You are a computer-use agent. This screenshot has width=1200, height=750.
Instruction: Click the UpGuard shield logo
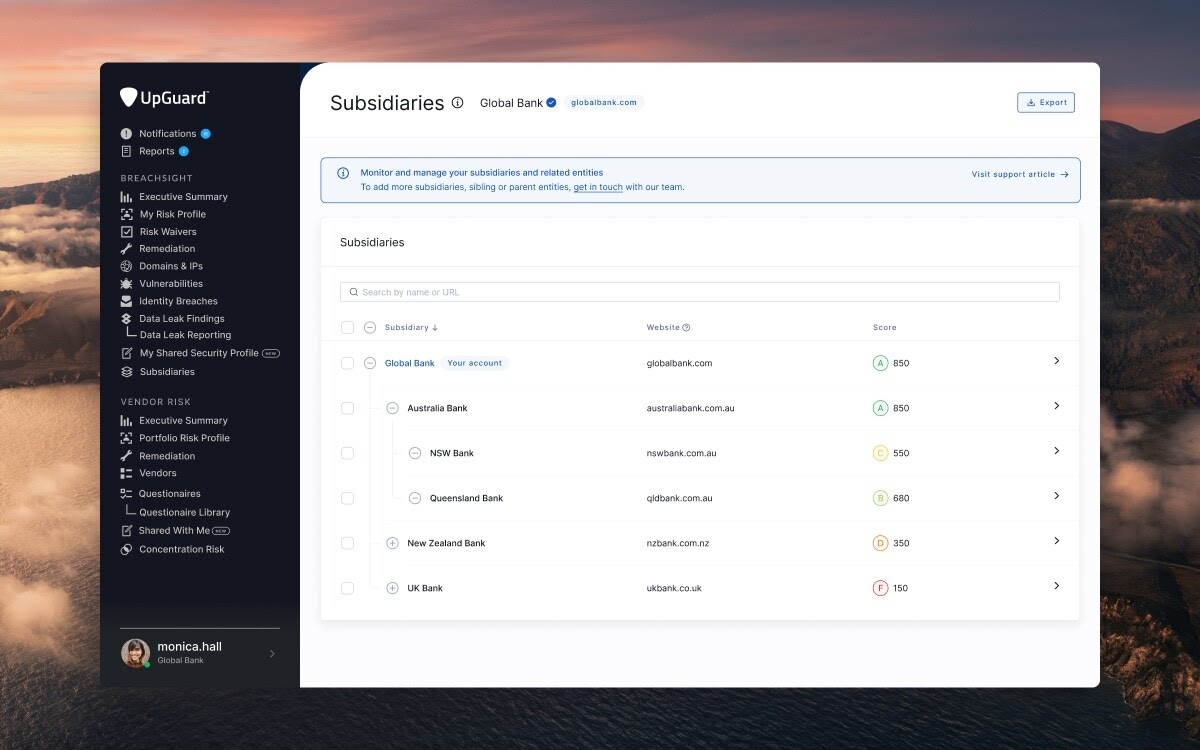pos(128,97)
